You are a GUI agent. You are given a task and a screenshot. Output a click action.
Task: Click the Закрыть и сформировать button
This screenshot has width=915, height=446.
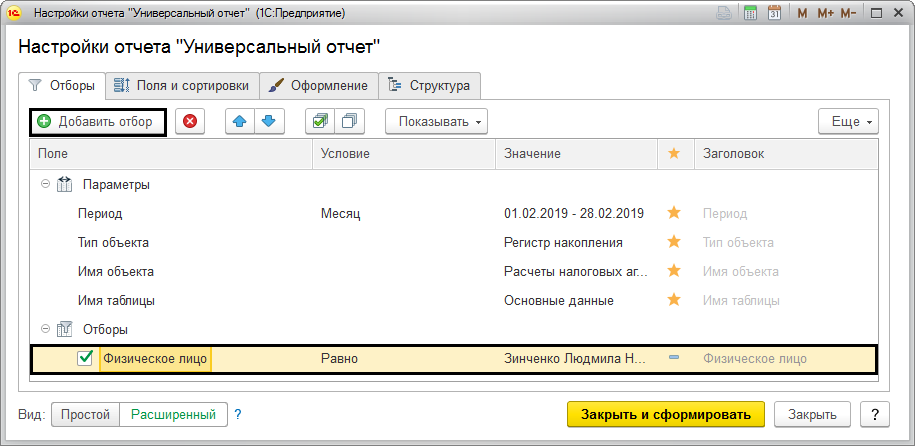(665, 414)
